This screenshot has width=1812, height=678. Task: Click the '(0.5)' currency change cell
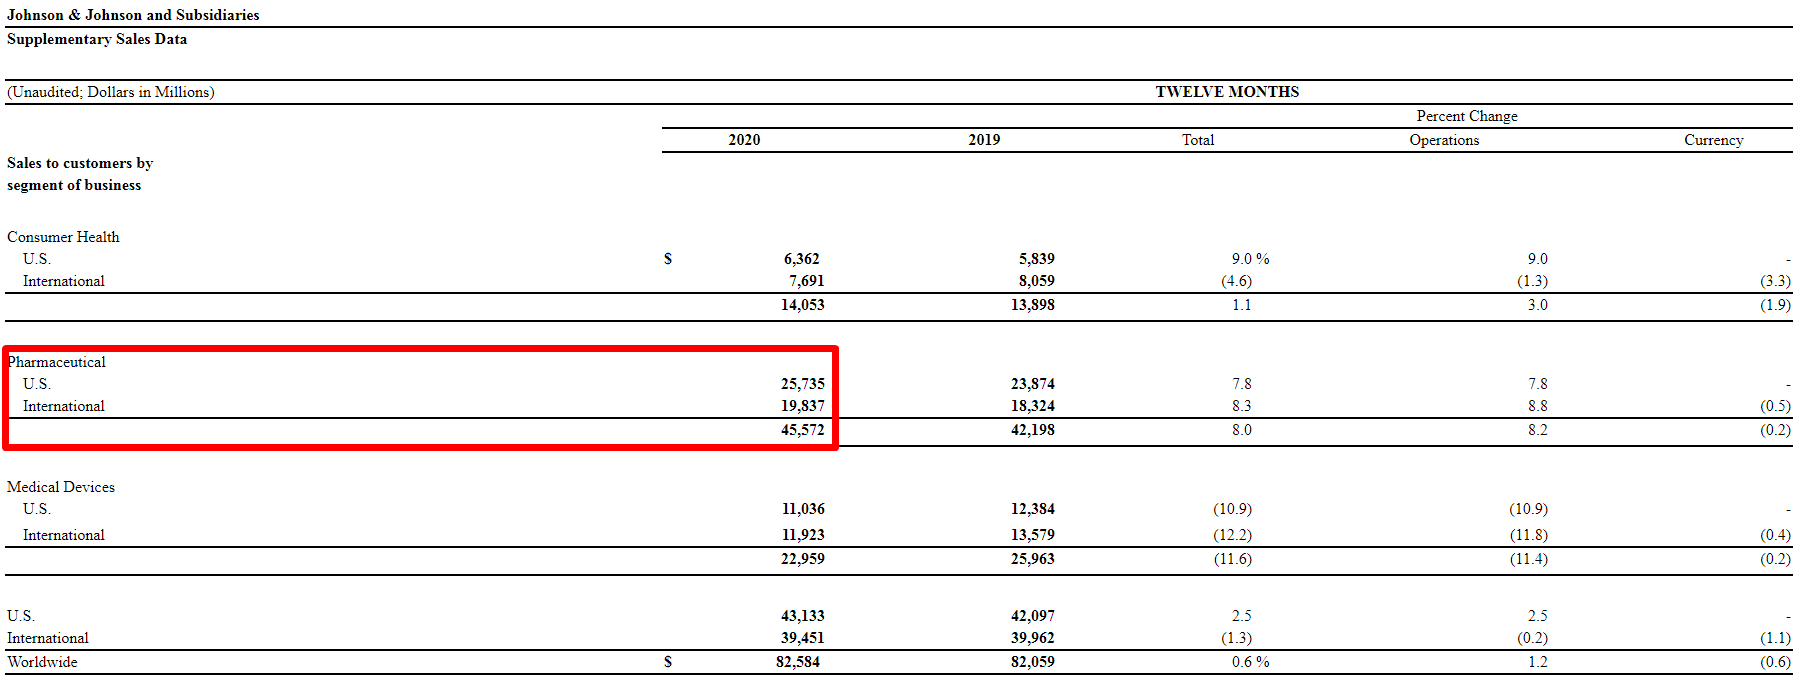tap(1775, 406)
